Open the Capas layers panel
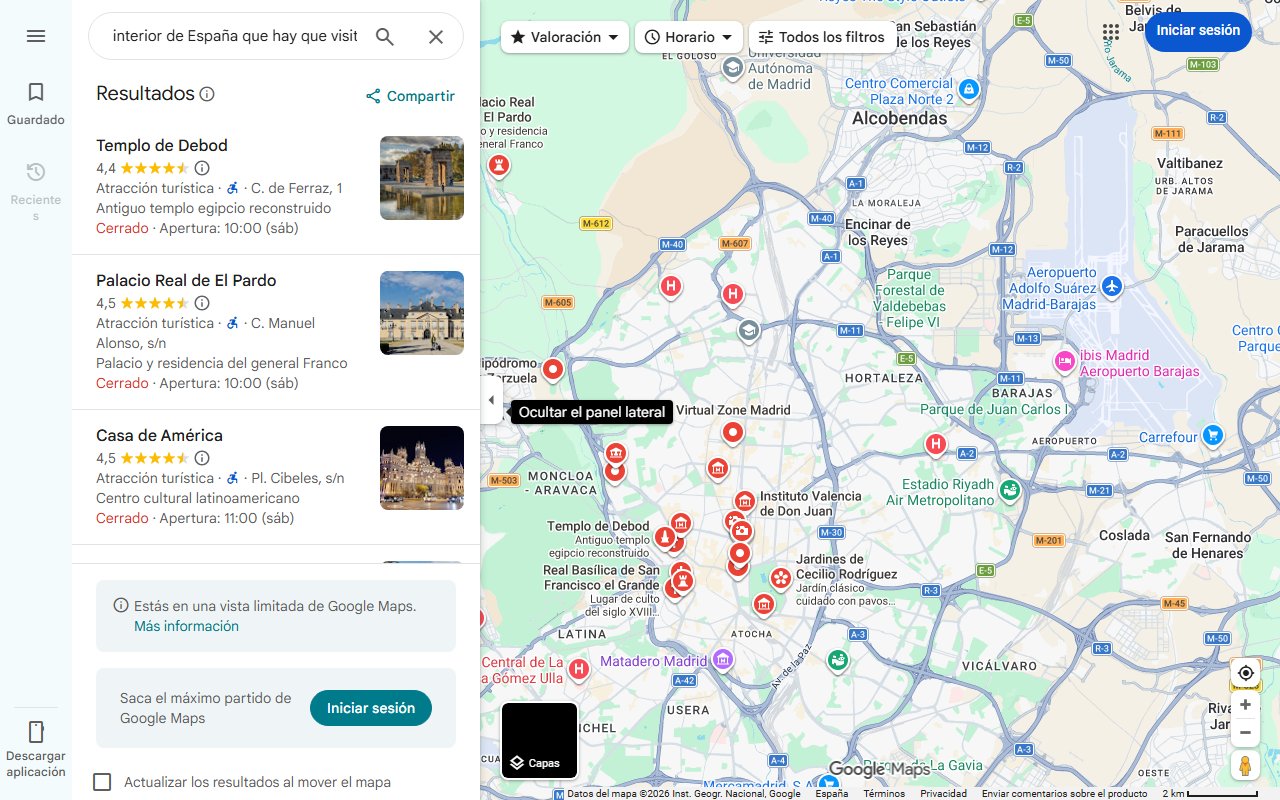 click(539, 740)
